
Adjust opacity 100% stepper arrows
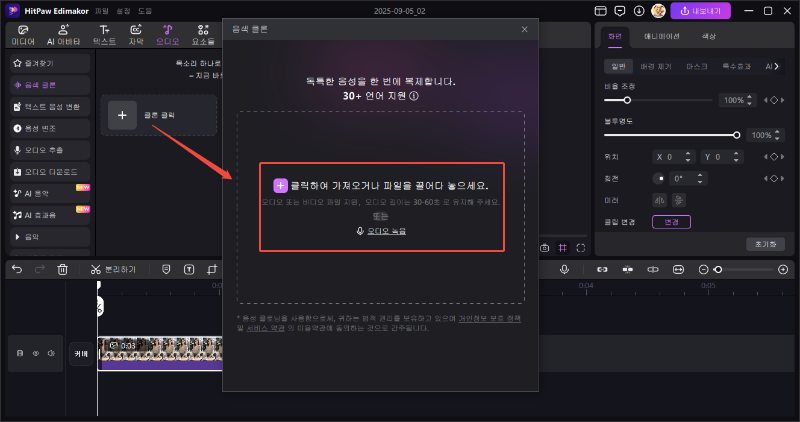coord(777,135)
